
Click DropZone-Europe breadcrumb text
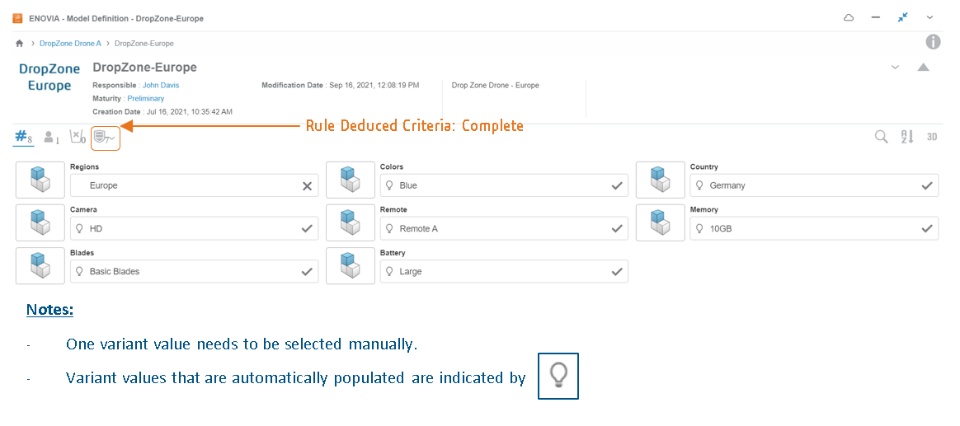pos(144,43)
